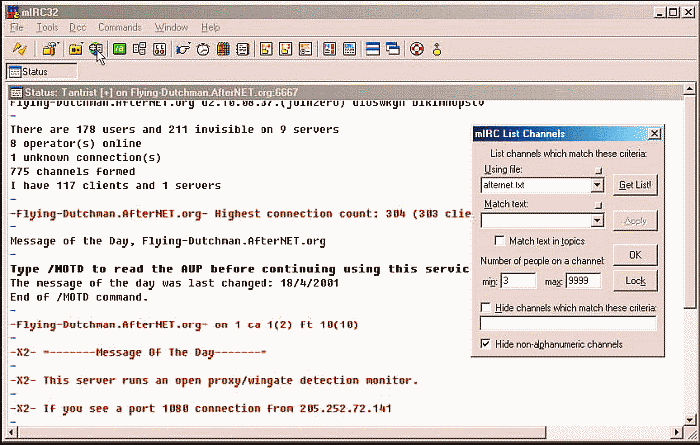Screen dimensions: 700x445
Task: Open the lifebuoy Help icon
Action: click(417, 49)
